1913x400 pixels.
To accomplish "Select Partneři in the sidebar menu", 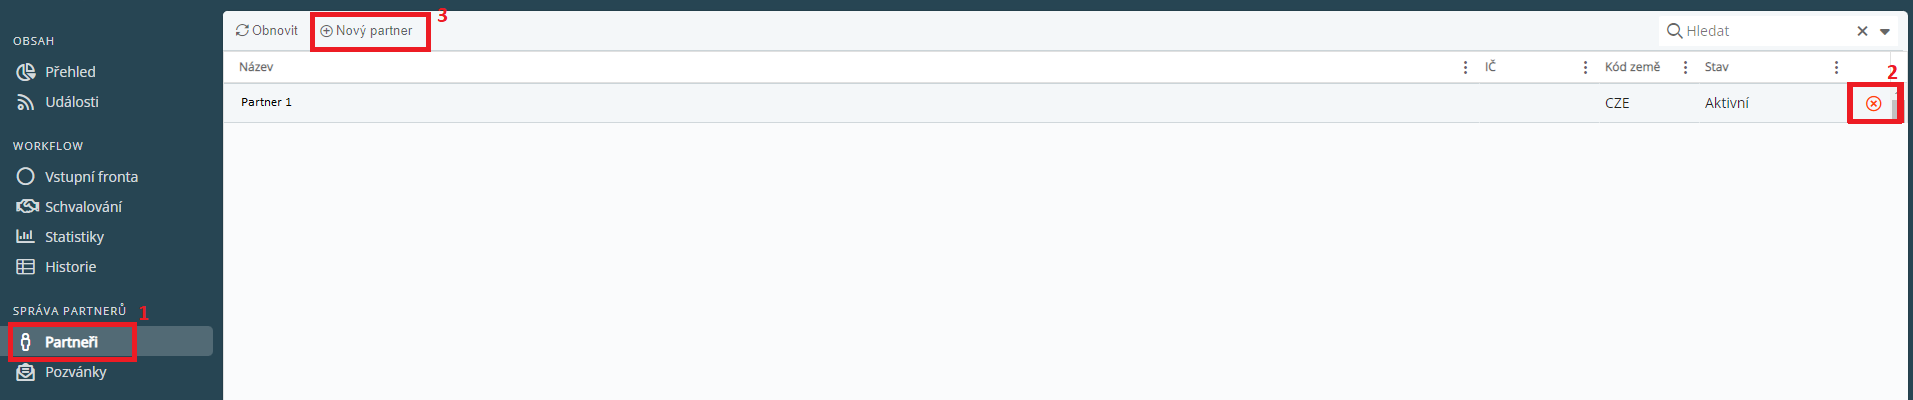I will click(71, 342).
